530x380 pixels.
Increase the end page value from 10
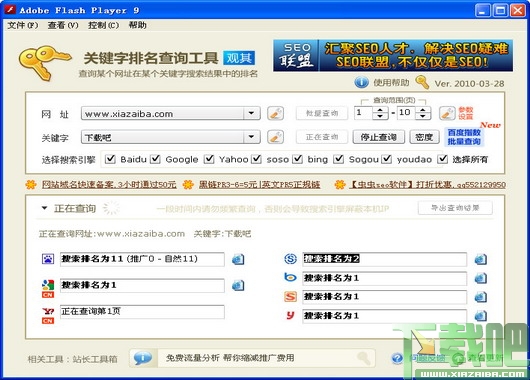(x=423, y=110)
